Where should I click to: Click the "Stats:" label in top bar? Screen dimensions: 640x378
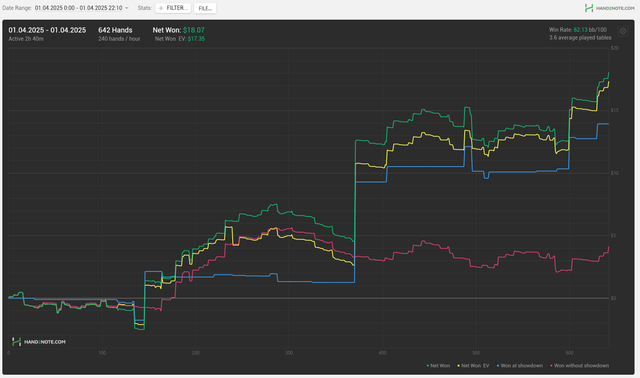pyautogui.click(x=145, y=8)
